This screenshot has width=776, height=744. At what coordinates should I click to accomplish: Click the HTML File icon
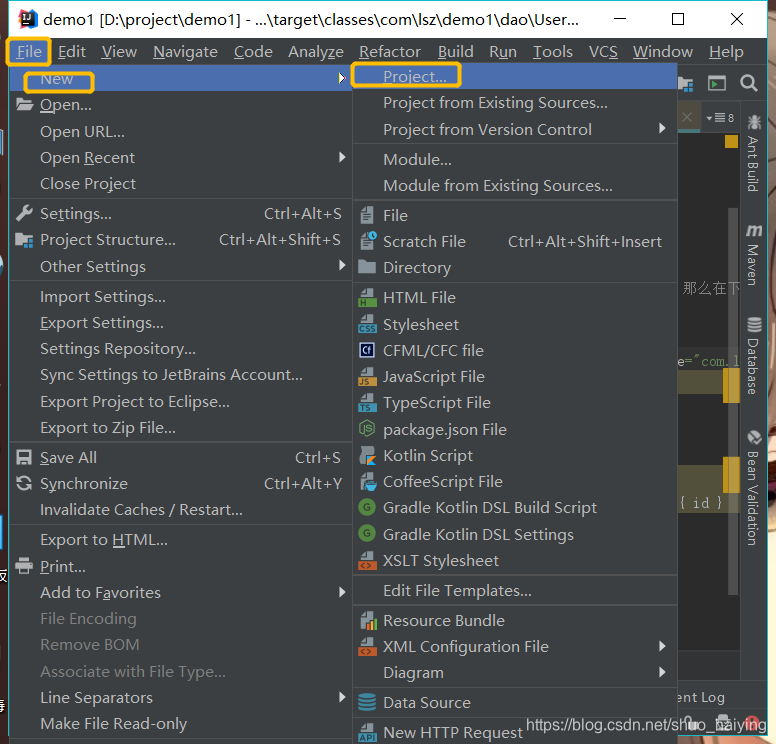pyautogui.click(x=367, y=298)
